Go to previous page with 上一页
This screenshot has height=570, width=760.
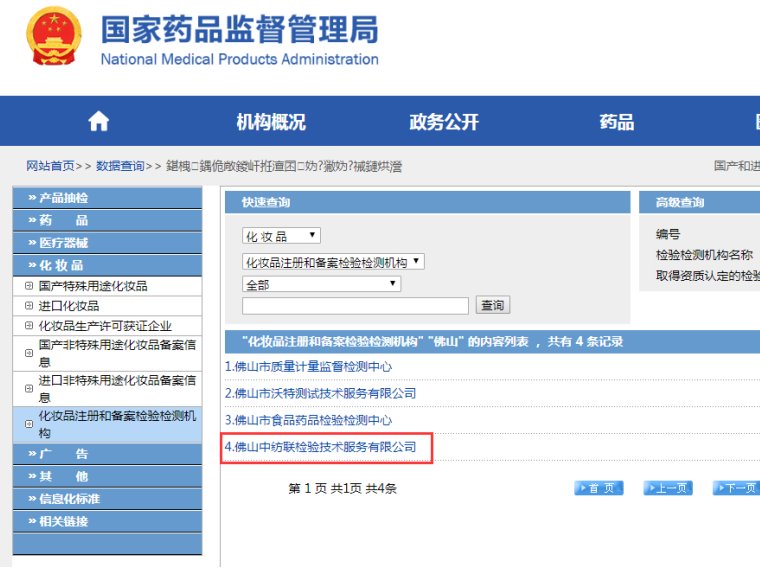tap(667, 488)
